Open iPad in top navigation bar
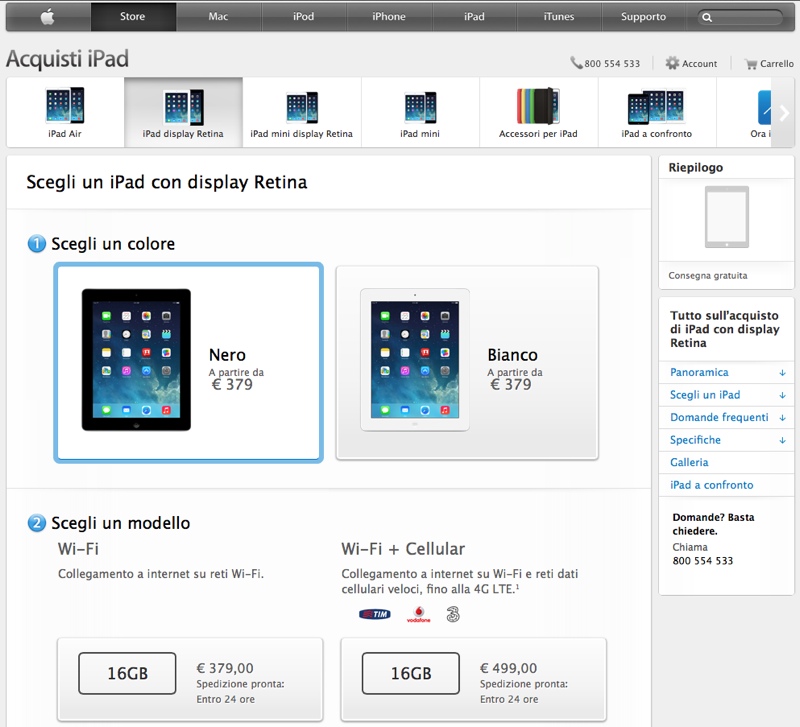The image size is (800, 727). pos(474,16)
